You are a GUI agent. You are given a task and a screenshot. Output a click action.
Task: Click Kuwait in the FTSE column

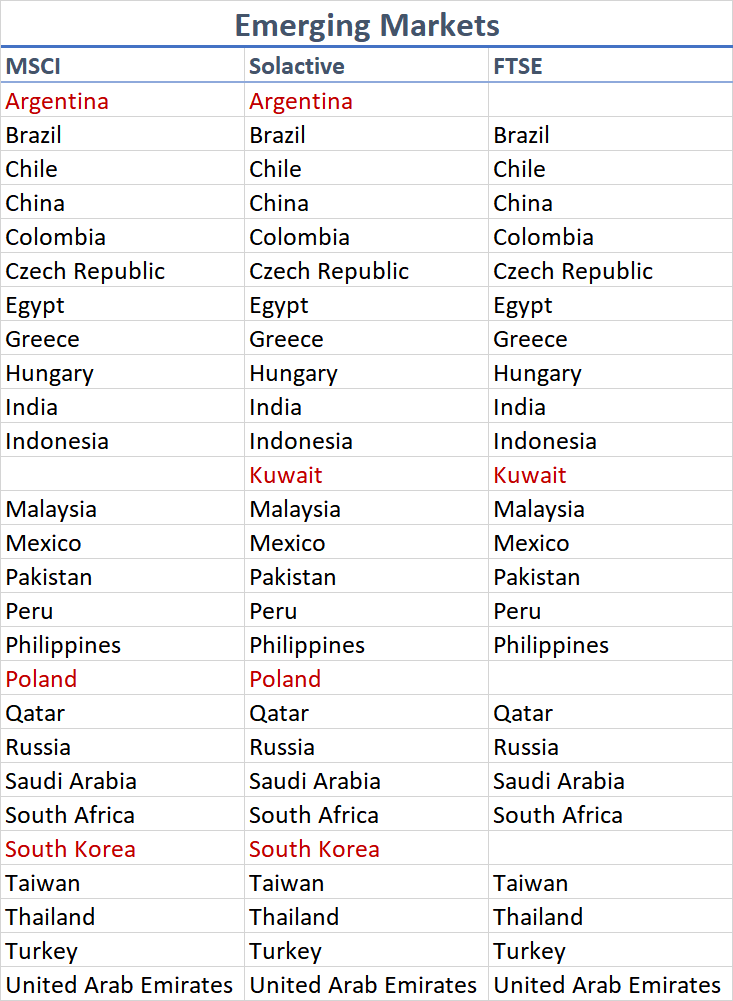[x=530, y=475]
